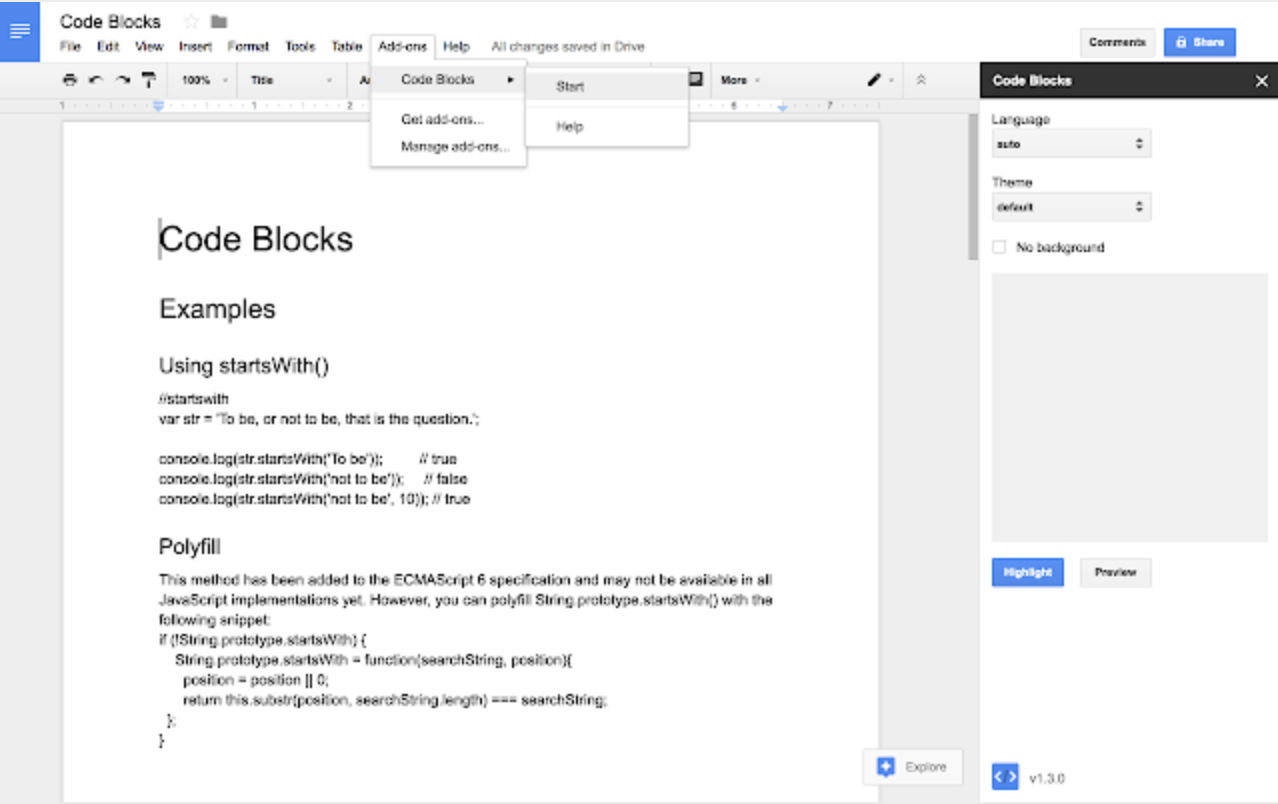Open the 100% zoom dropdown
The height and width of the screenshot is (804, 1278).
tap(204, 80)
